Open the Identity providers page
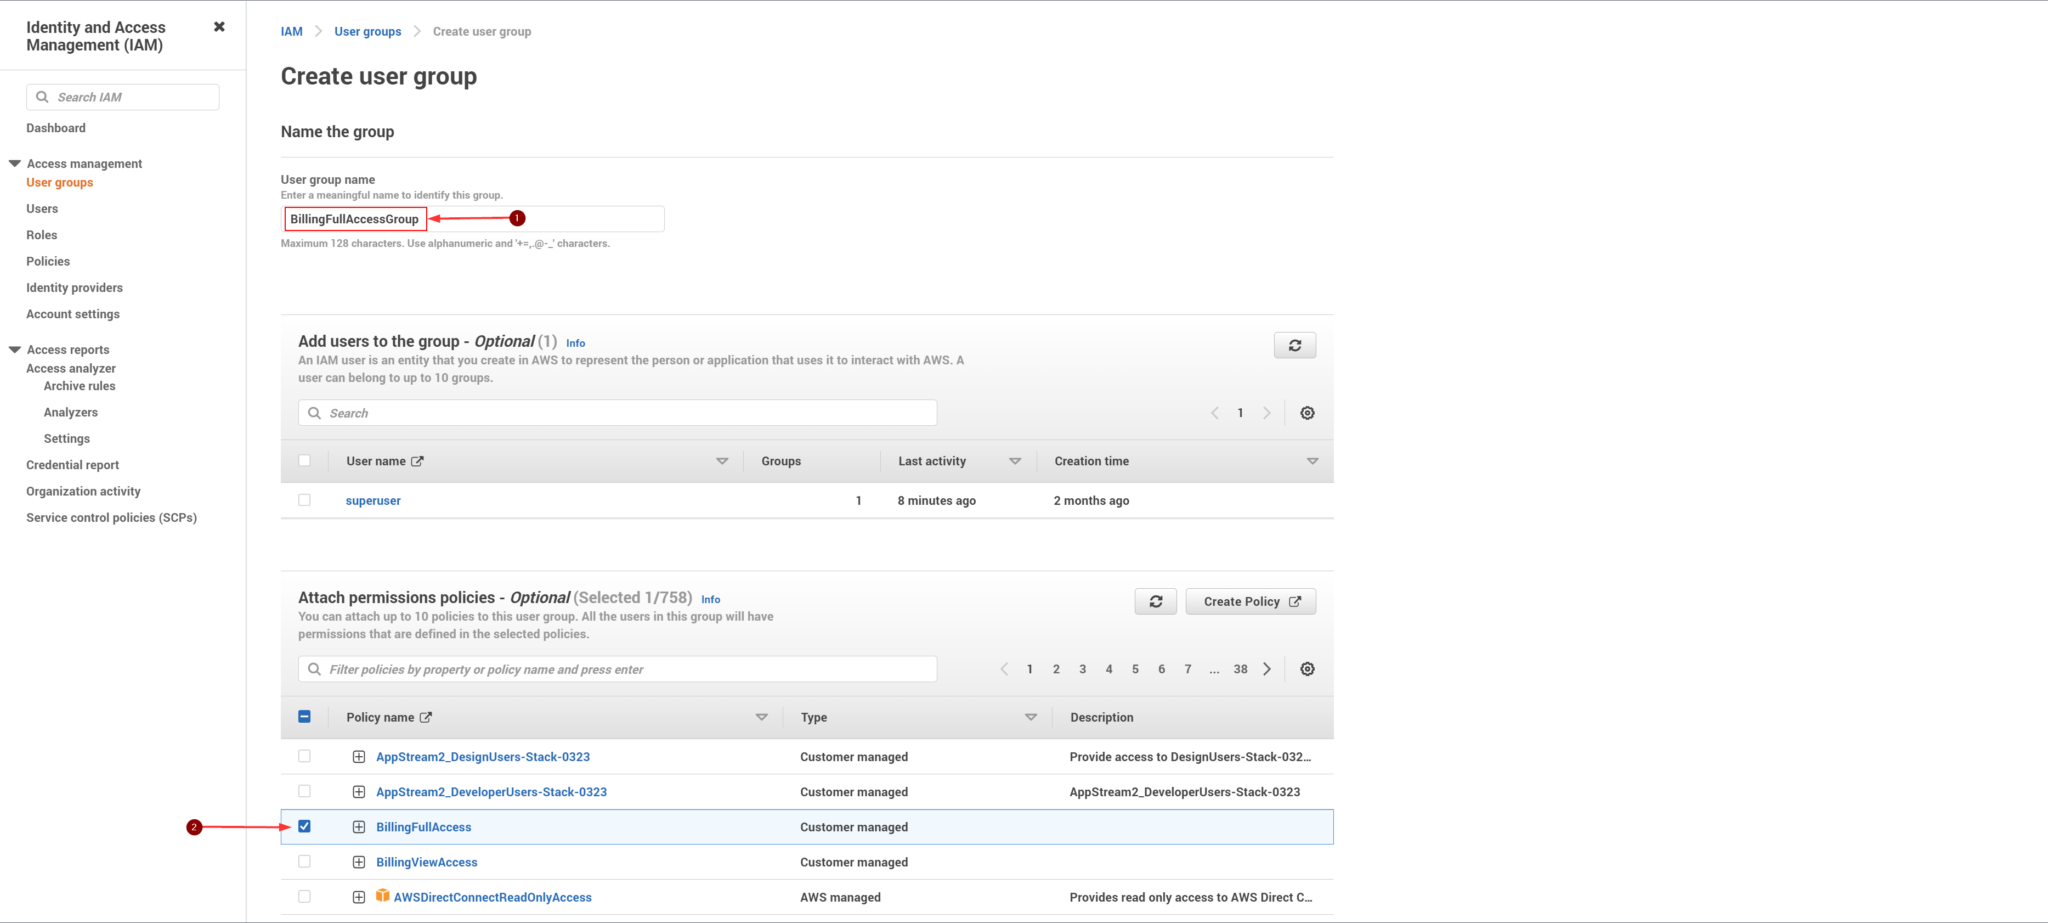This screenshot has width=2048, height=923. [74, 287]
